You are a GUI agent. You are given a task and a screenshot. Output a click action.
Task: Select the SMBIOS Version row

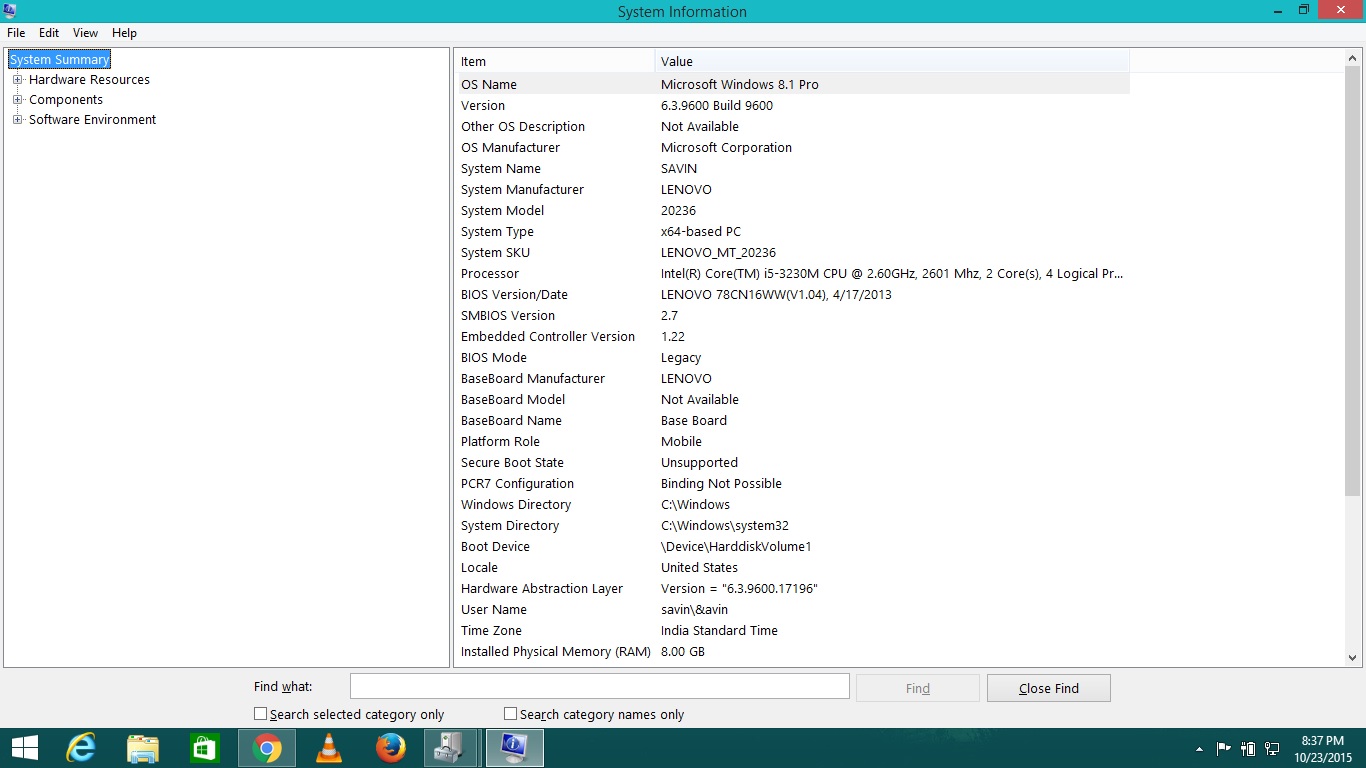tap(794, 315)
